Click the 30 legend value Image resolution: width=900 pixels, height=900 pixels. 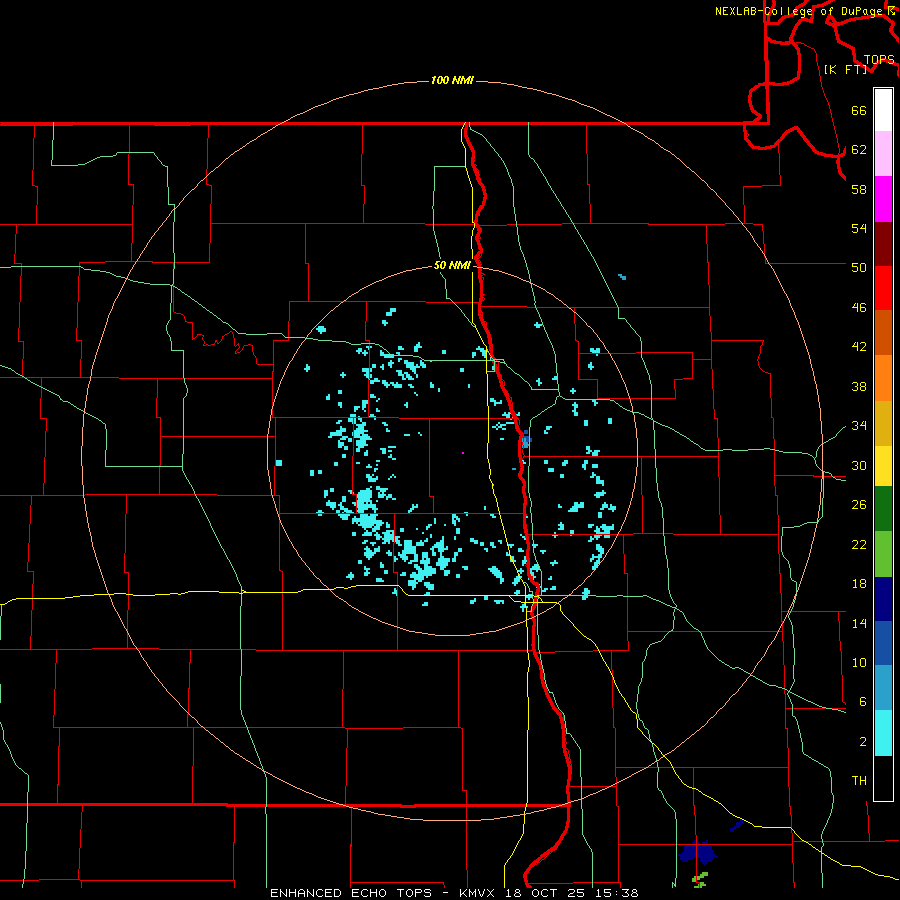click(x=859, y=465)
